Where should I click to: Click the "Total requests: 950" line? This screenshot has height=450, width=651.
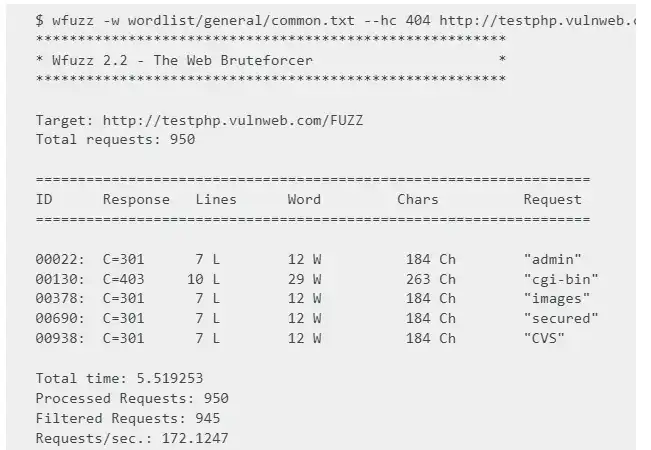point(115,140)
